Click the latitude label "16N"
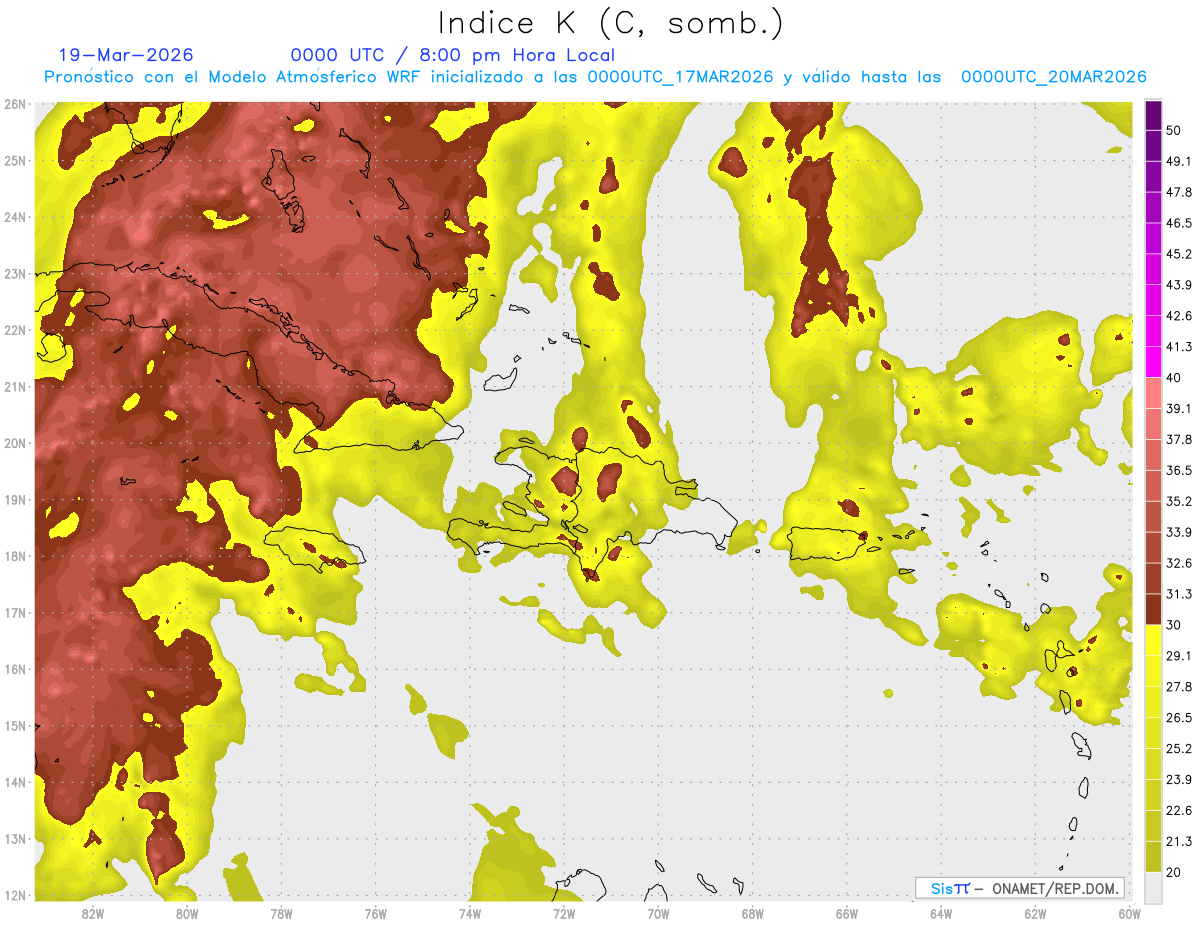The width and height of the screenshot is (1200, 927). pyautogui.click(x=15, y=669)
